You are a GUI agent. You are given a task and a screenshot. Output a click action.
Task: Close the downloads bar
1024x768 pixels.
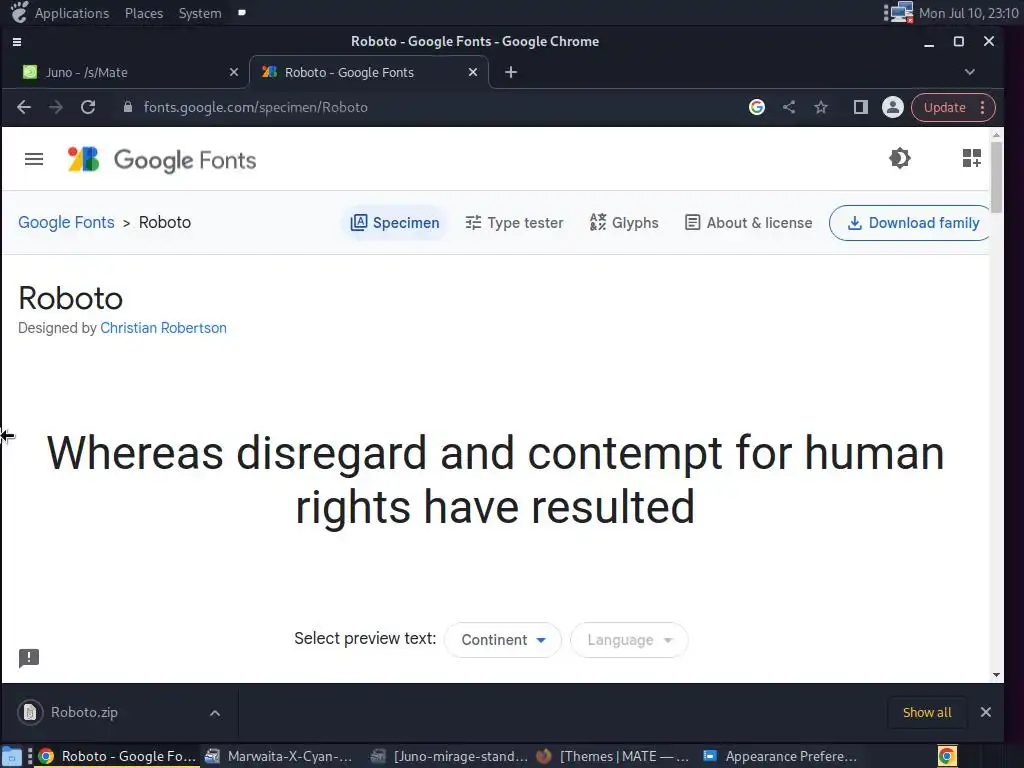coord(985,712)
